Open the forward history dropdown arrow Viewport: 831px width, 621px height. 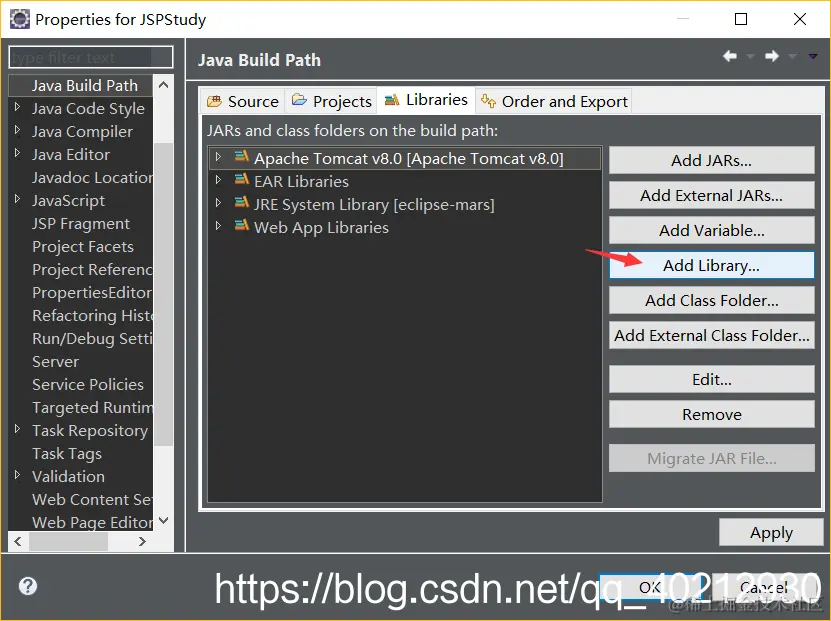click(792, 56)
